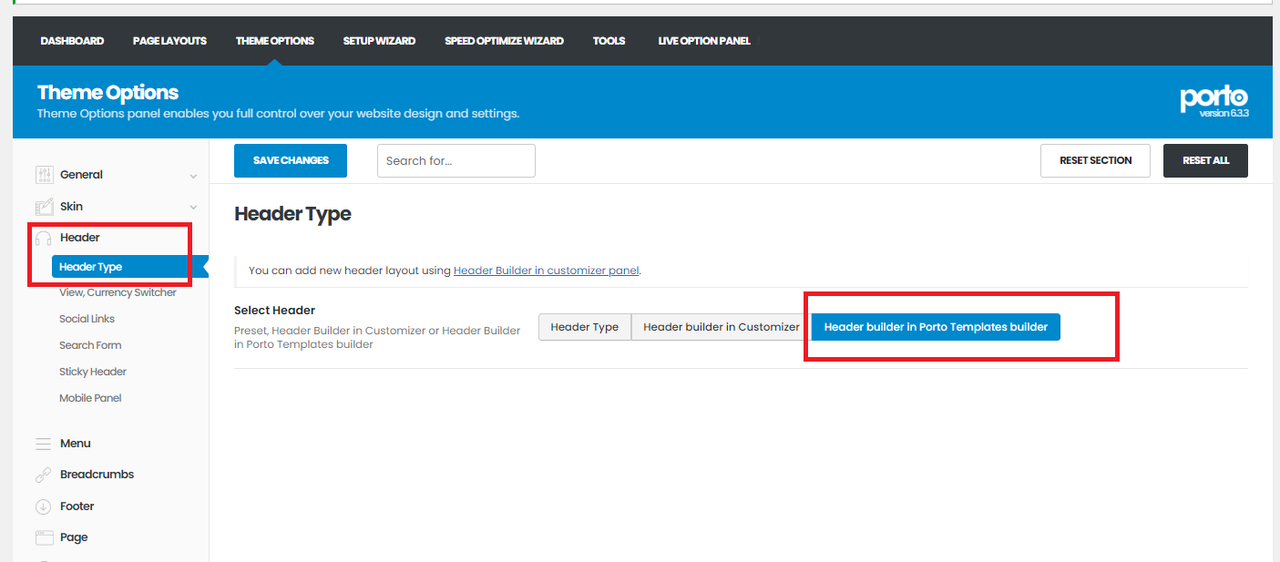Click the Skin paint icon in sidebar
Screen dimensions: 1280x562
pos(44,207)
